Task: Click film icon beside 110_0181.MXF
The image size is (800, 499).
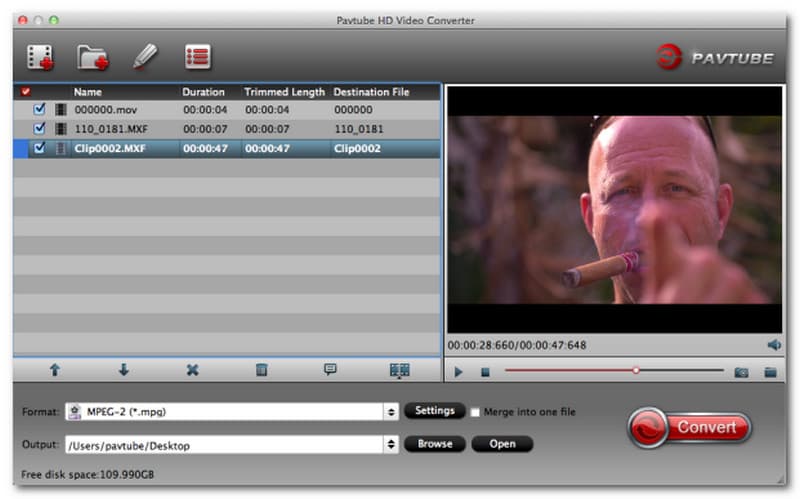Action: pos(61,129)
